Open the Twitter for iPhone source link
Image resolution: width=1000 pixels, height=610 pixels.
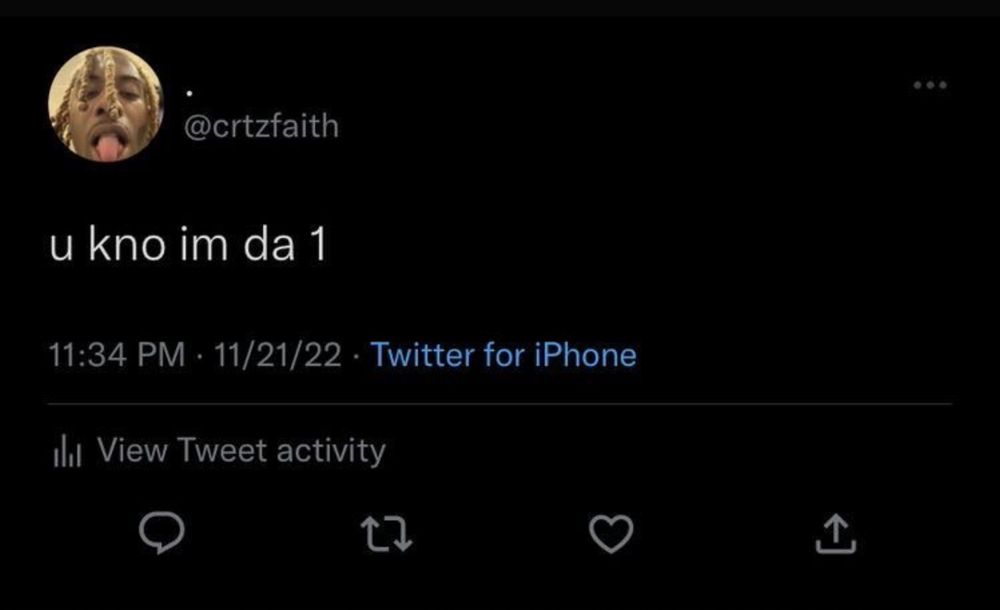[504, 355]
